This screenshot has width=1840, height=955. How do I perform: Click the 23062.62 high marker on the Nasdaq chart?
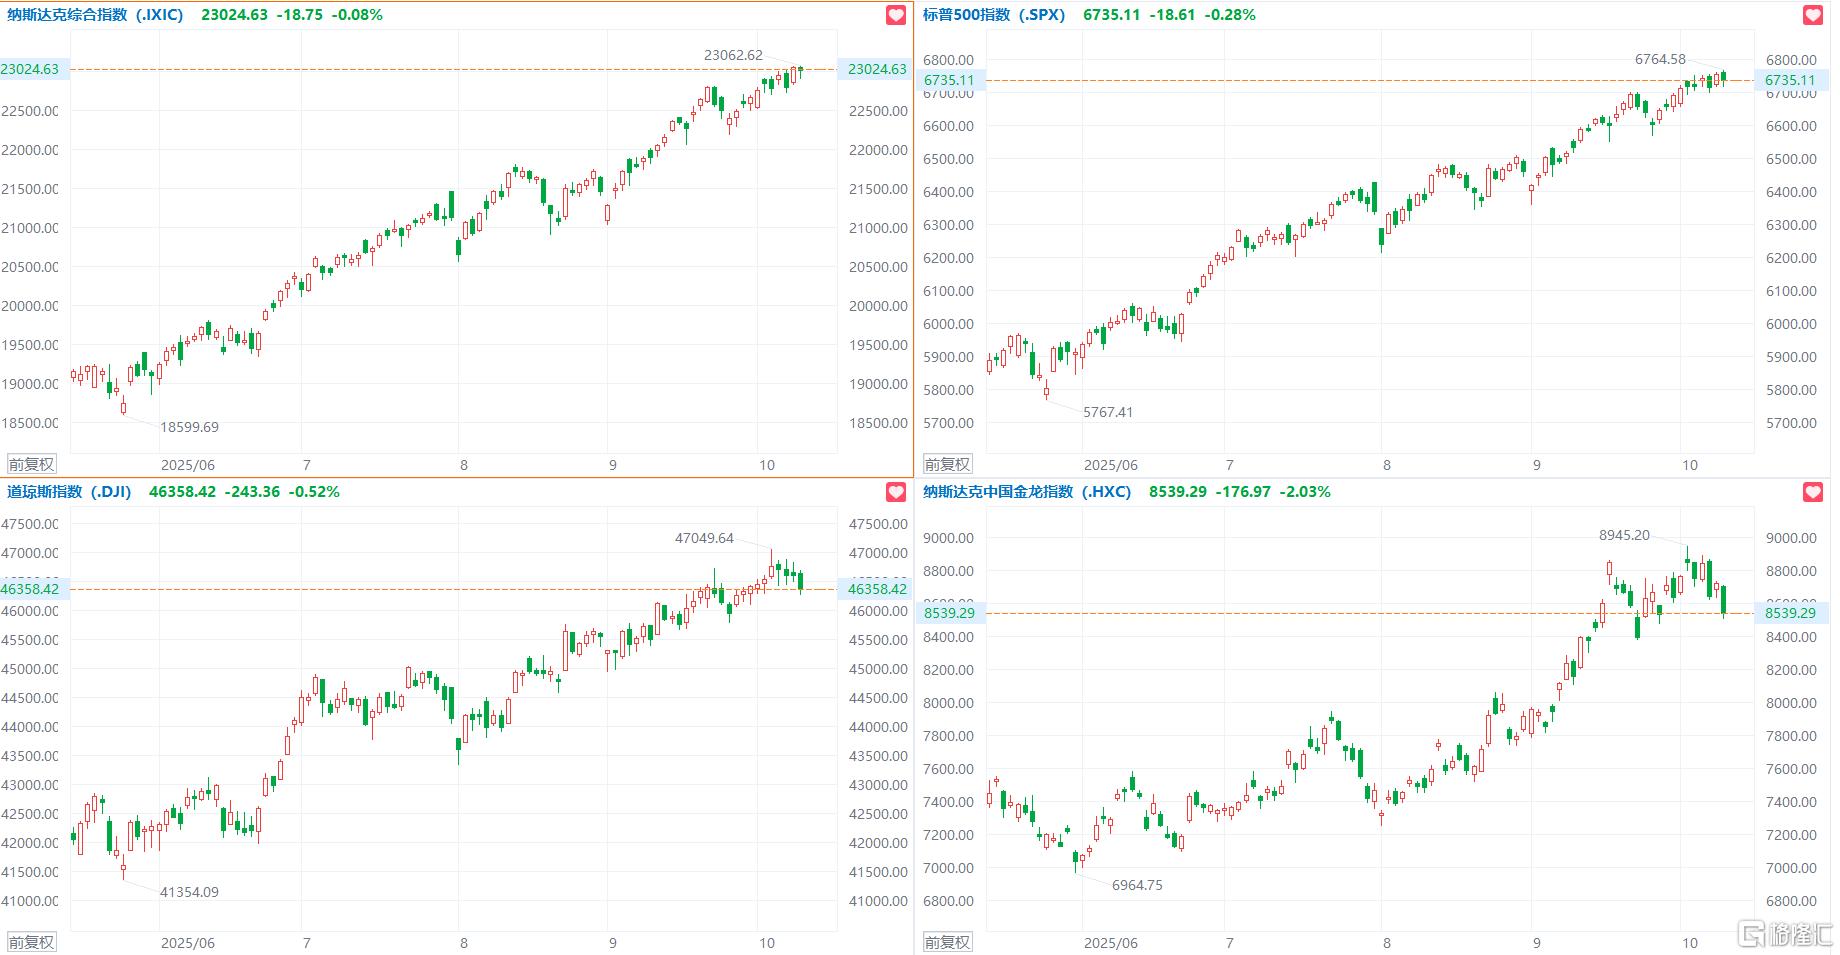tap(733, 56)
